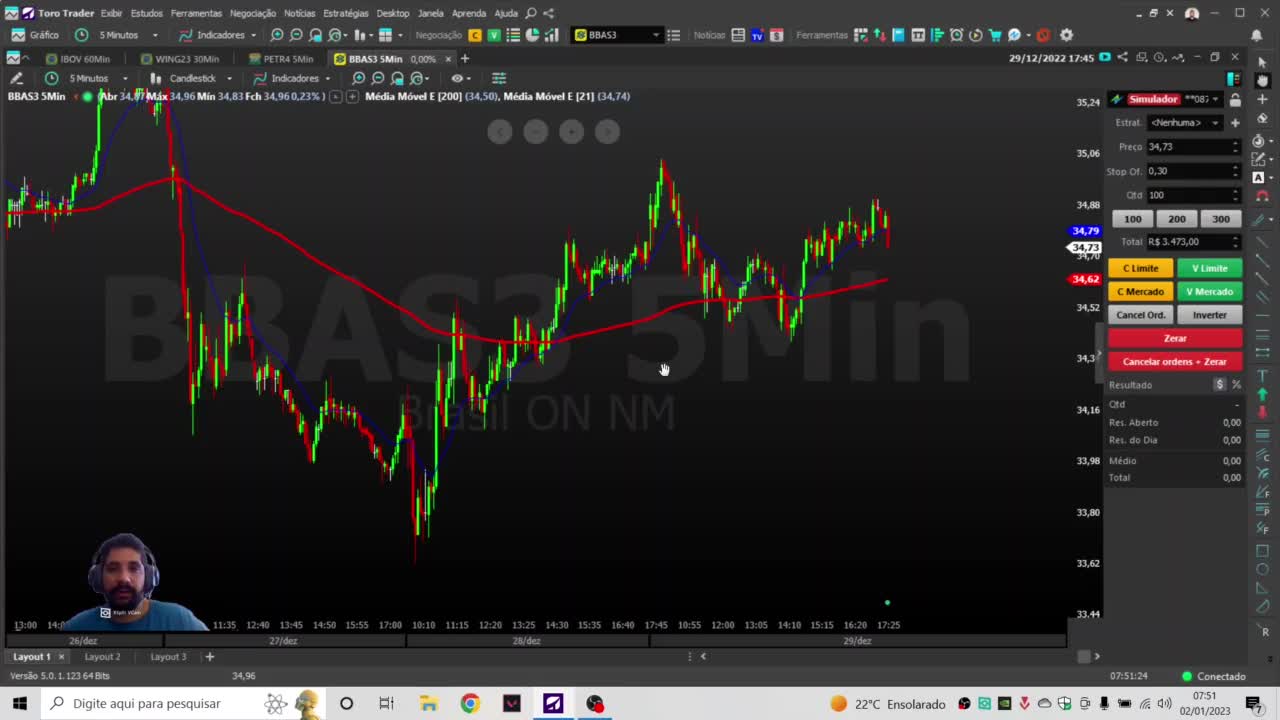1280x720 pixels.
Task: Toggle the trading panel side icon
Action: 1235,78
